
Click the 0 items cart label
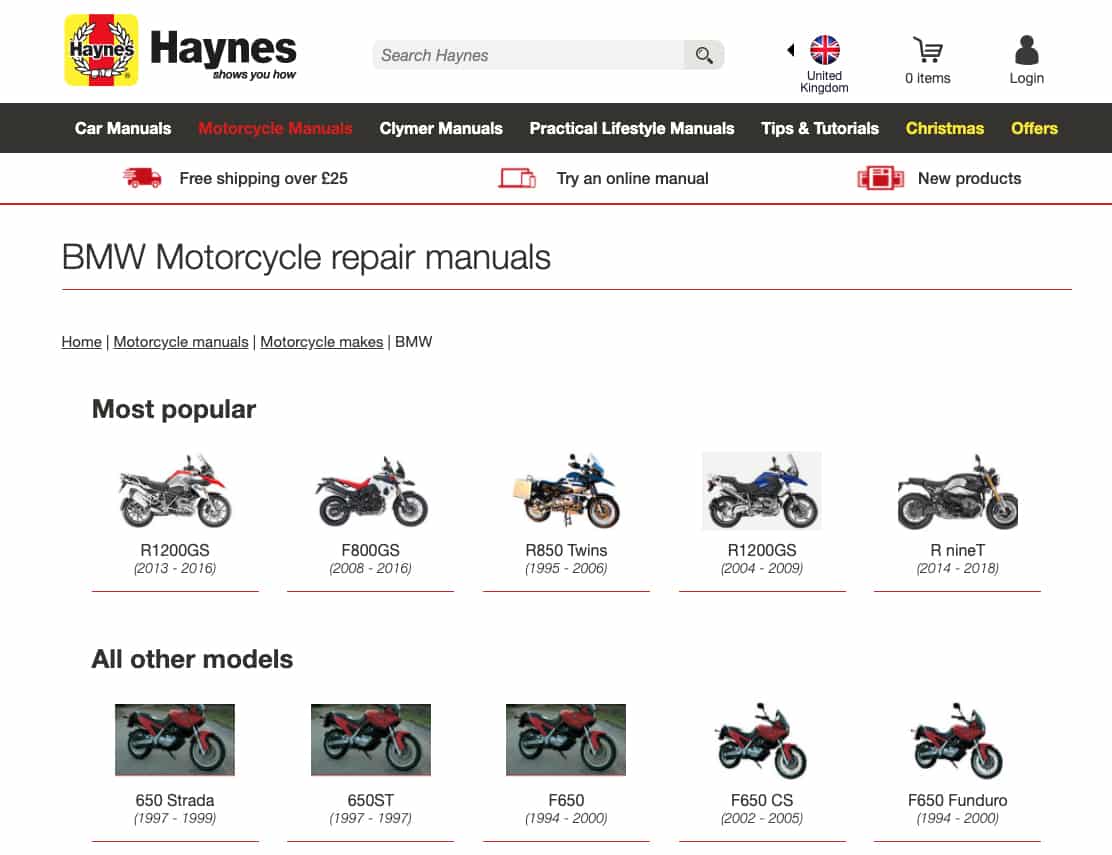click(x=928, y=78)
